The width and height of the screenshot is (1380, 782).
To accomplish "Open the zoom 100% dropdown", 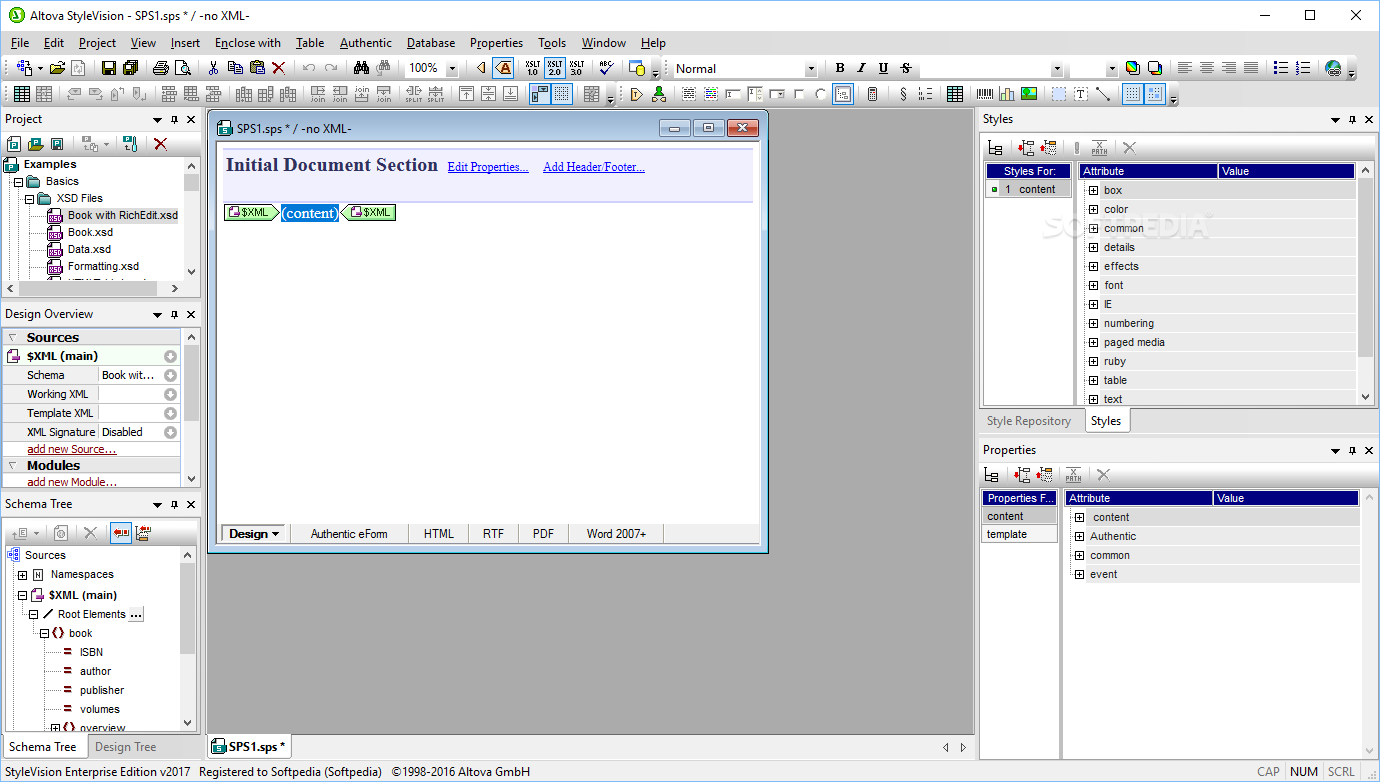I will [452, 68].
